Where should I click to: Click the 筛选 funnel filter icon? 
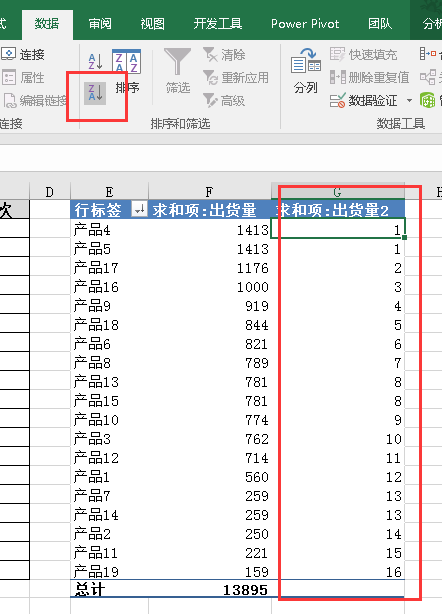(x=178, y=71)
